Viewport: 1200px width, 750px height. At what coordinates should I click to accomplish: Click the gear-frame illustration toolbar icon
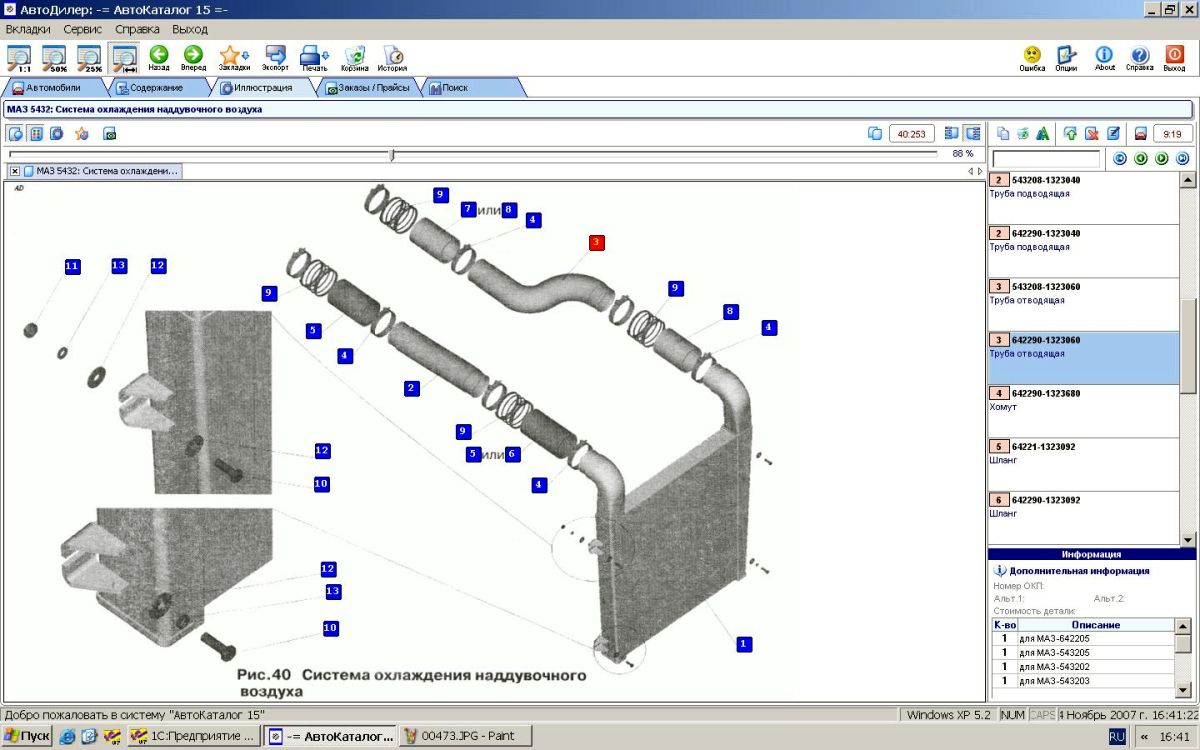(57, 133)
